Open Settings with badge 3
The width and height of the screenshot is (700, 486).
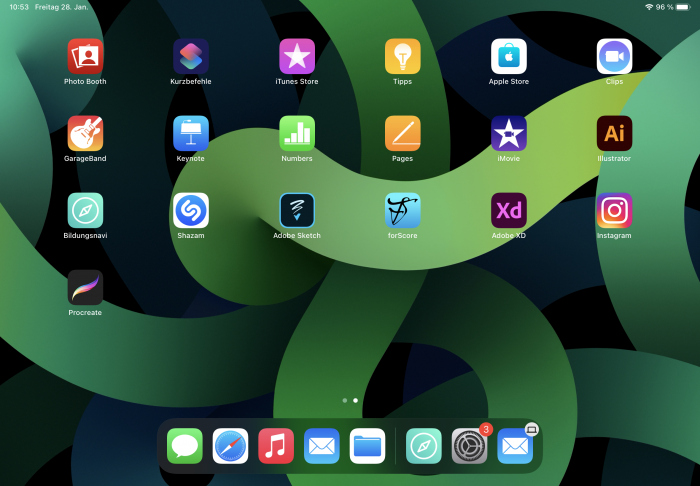click(x=470, y=446)
